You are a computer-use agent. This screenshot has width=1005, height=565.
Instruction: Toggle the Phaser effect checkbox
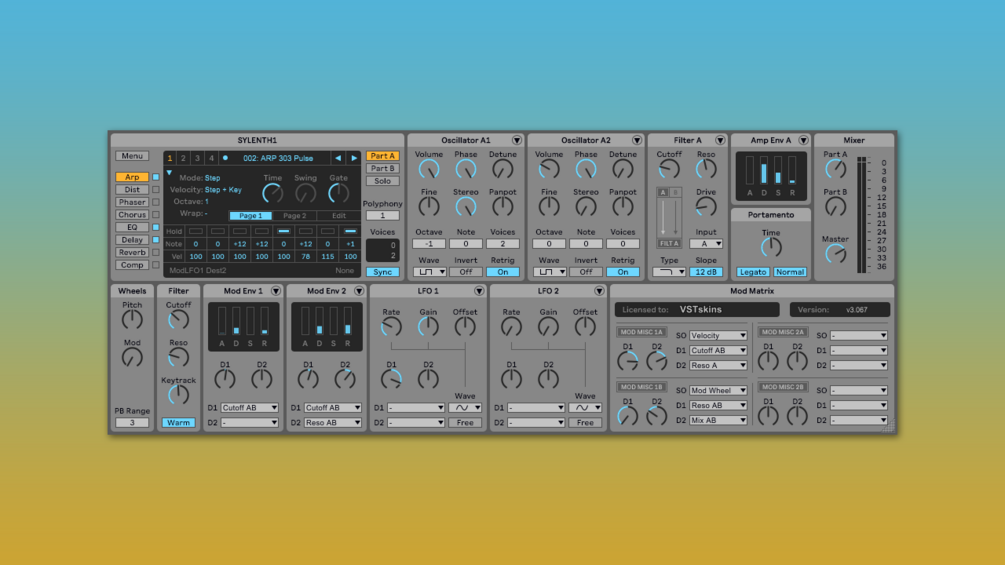156,202
